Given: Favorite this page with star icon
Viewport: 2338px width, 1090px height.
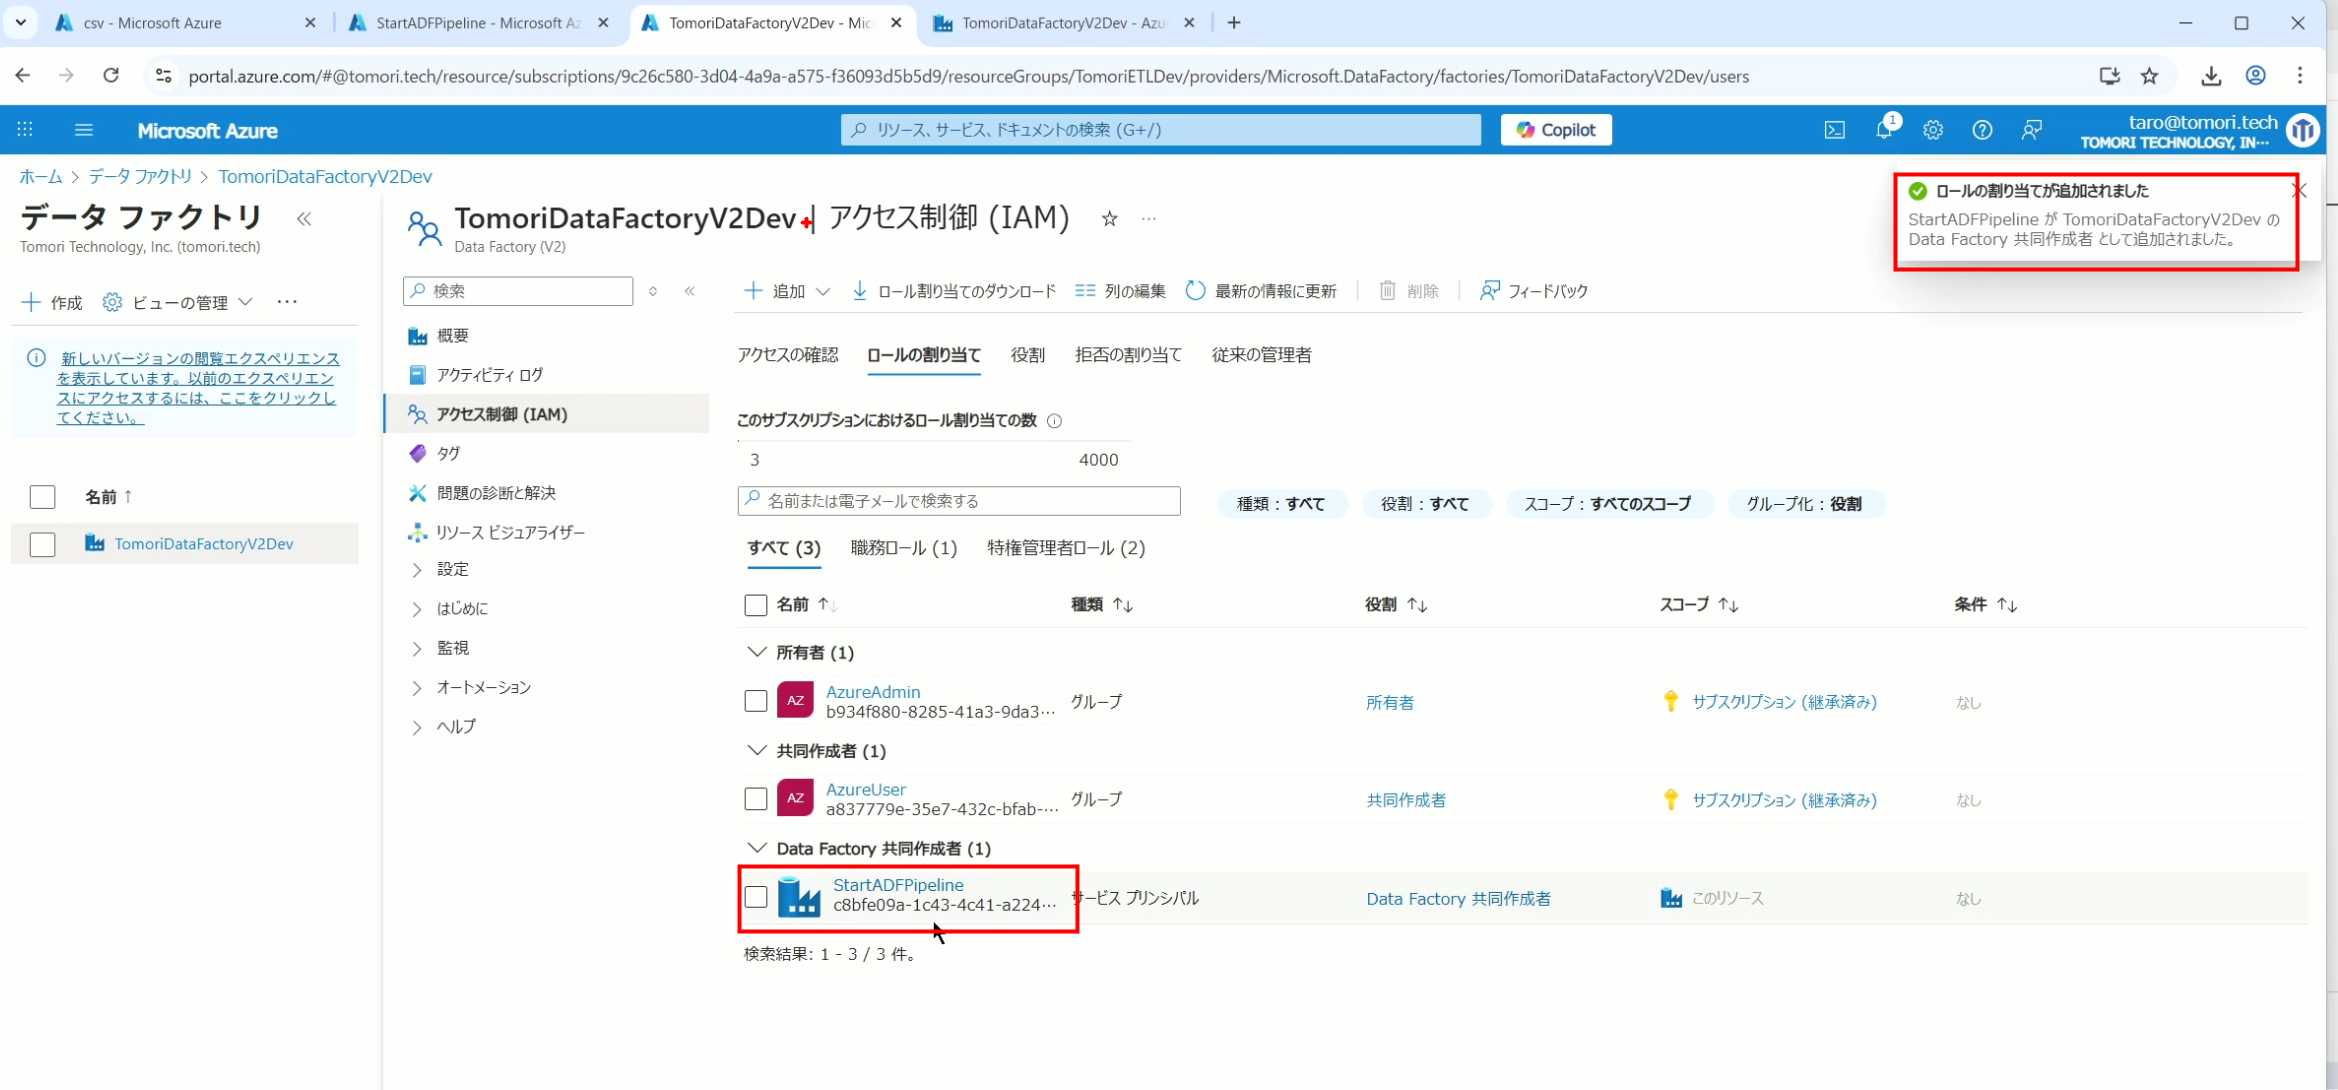Looking at the screenshot, I should [1109, 219].
